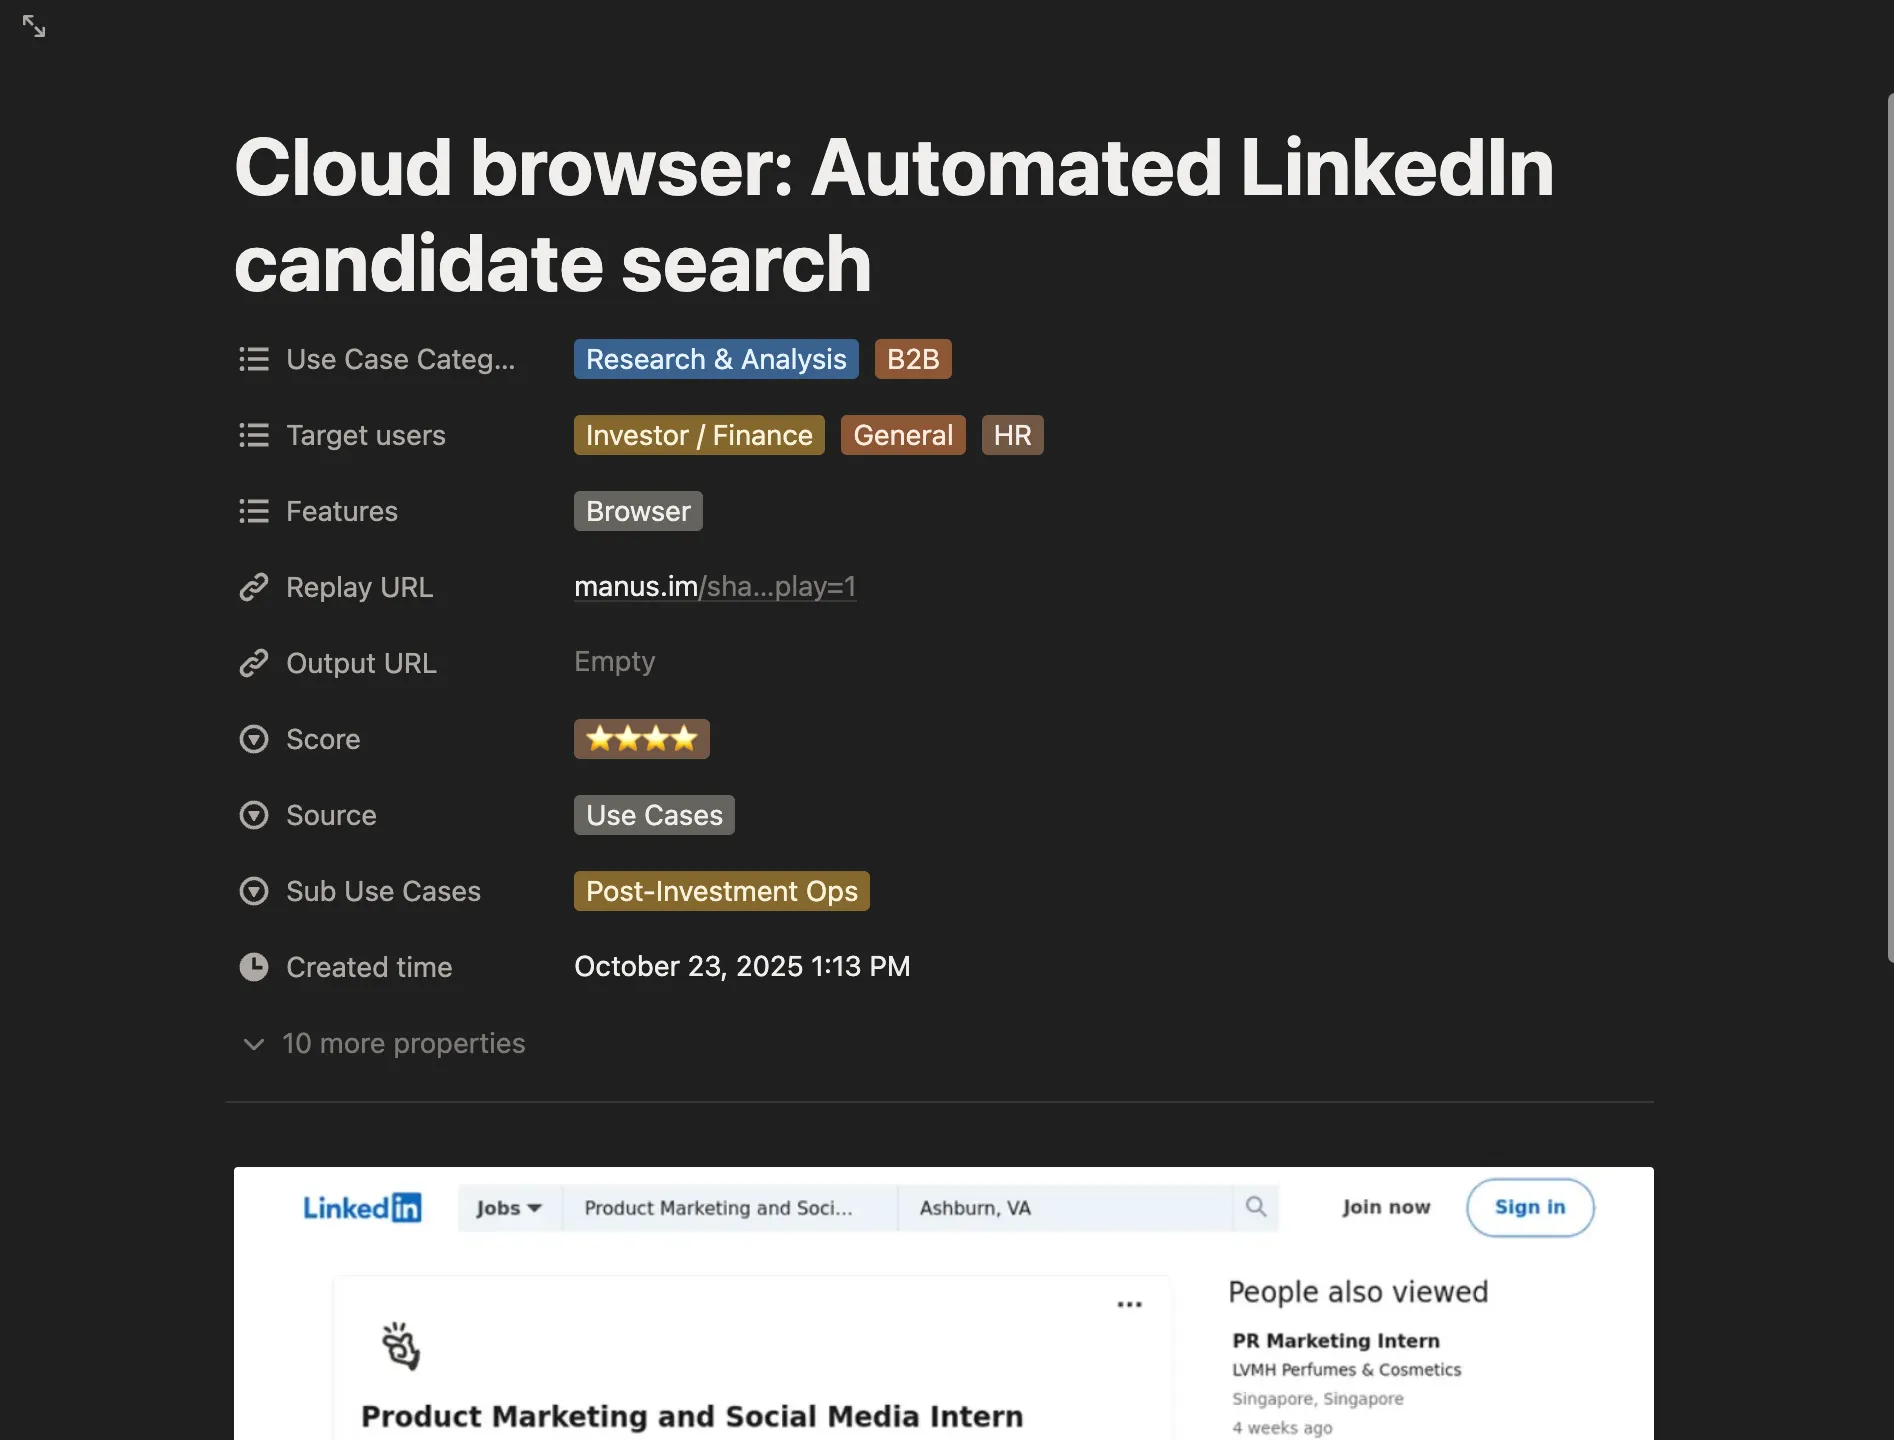
Task: Click the Created time clock icon
Action: (x=254, y=967)
